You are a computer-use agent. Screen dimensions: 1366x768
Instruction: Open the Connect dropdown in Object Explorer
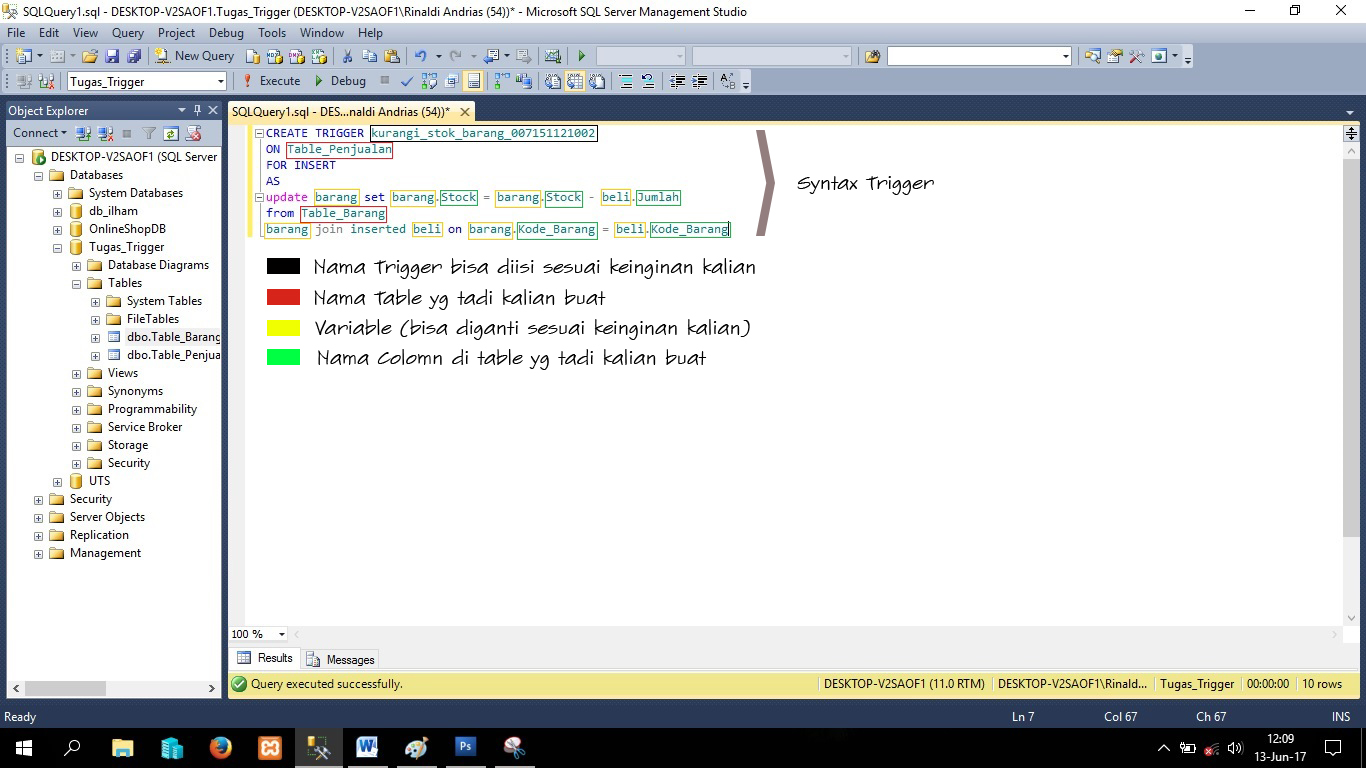tap(39, 132)
